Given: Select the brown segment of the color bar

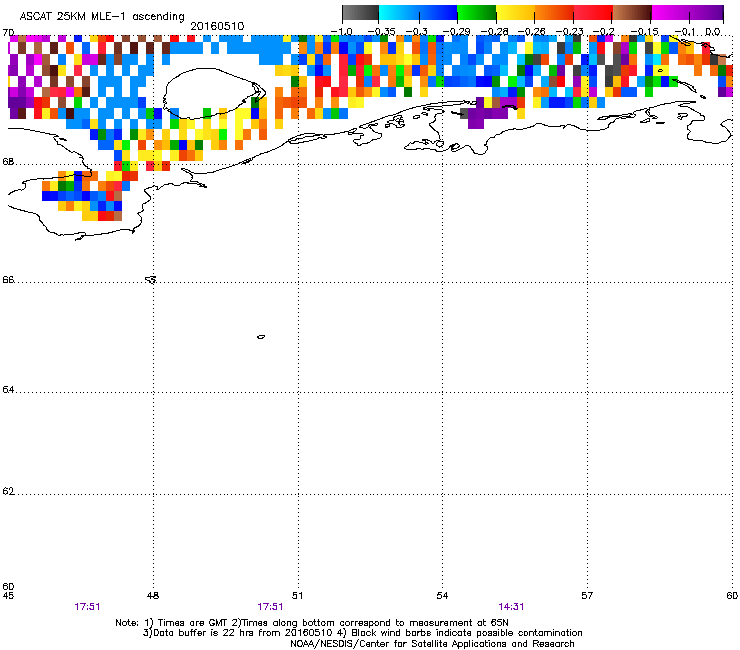Looking at the screenshot, I should coord(632,13).
